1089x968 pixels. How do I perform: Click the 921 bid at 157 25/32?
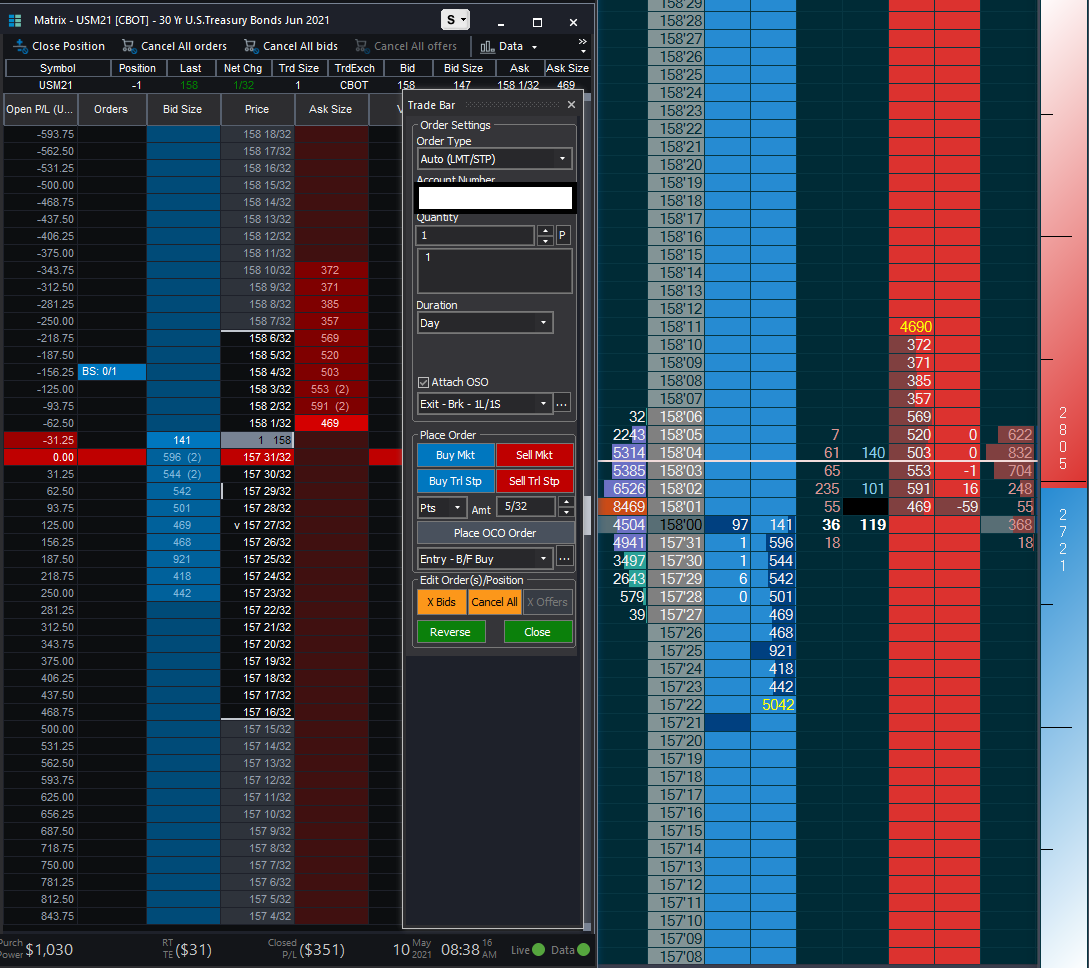(x=183, y=559)
